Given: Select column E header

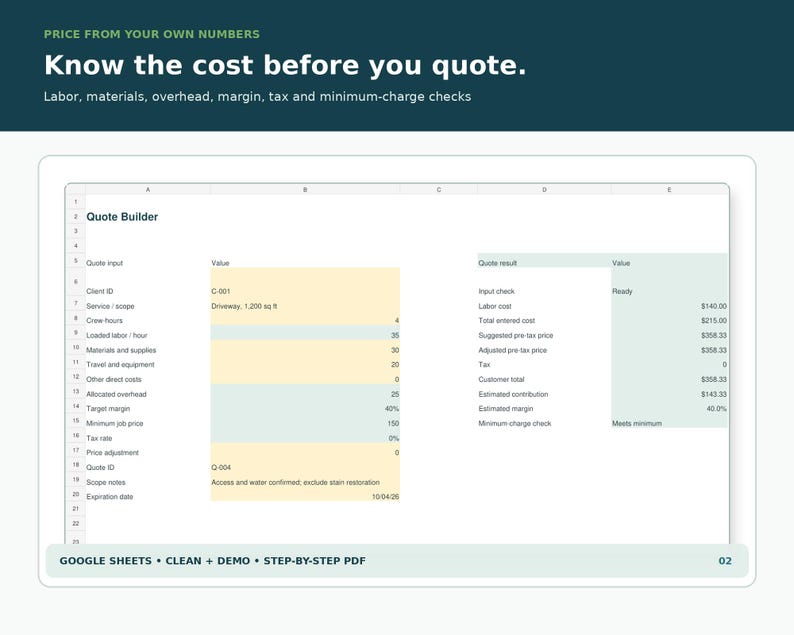Looking at the screenshot, I should click(x=669, y=189).
